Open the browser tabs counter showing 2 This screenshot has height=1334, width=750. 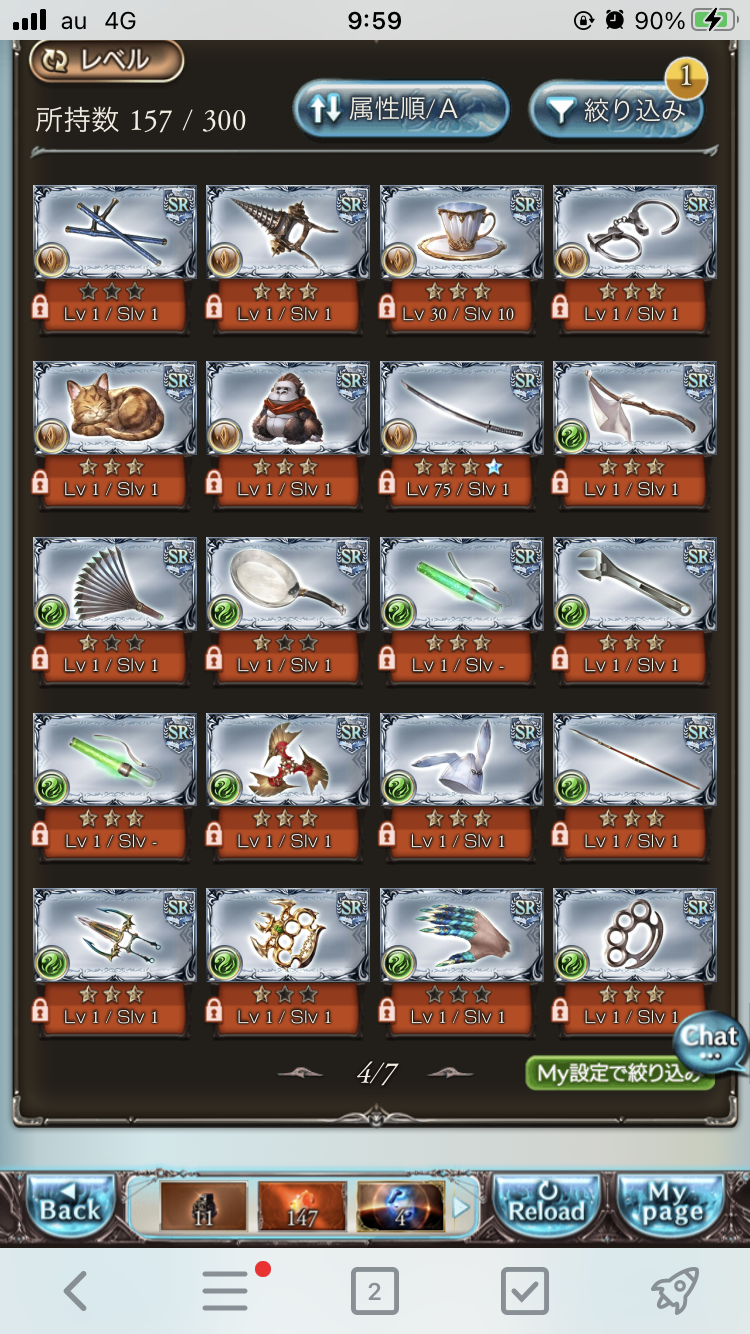point(374,1292)
